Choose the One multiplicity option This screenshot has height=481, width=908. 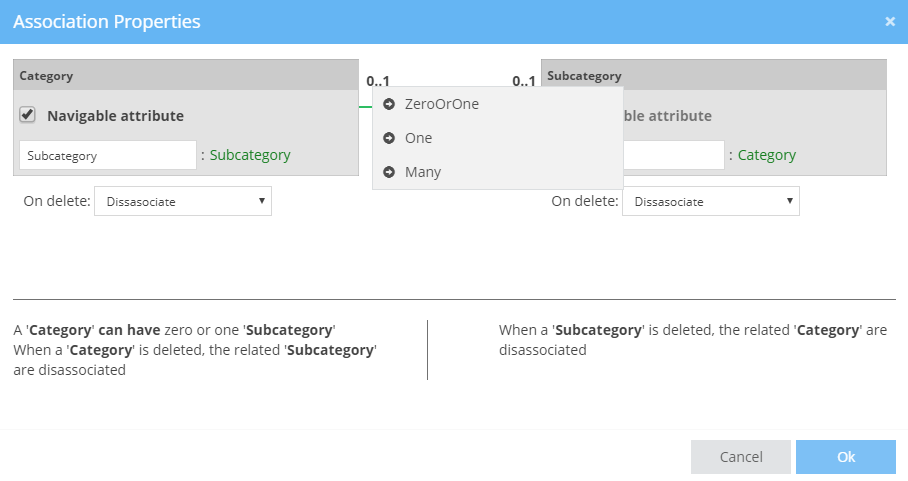point(418,138)
